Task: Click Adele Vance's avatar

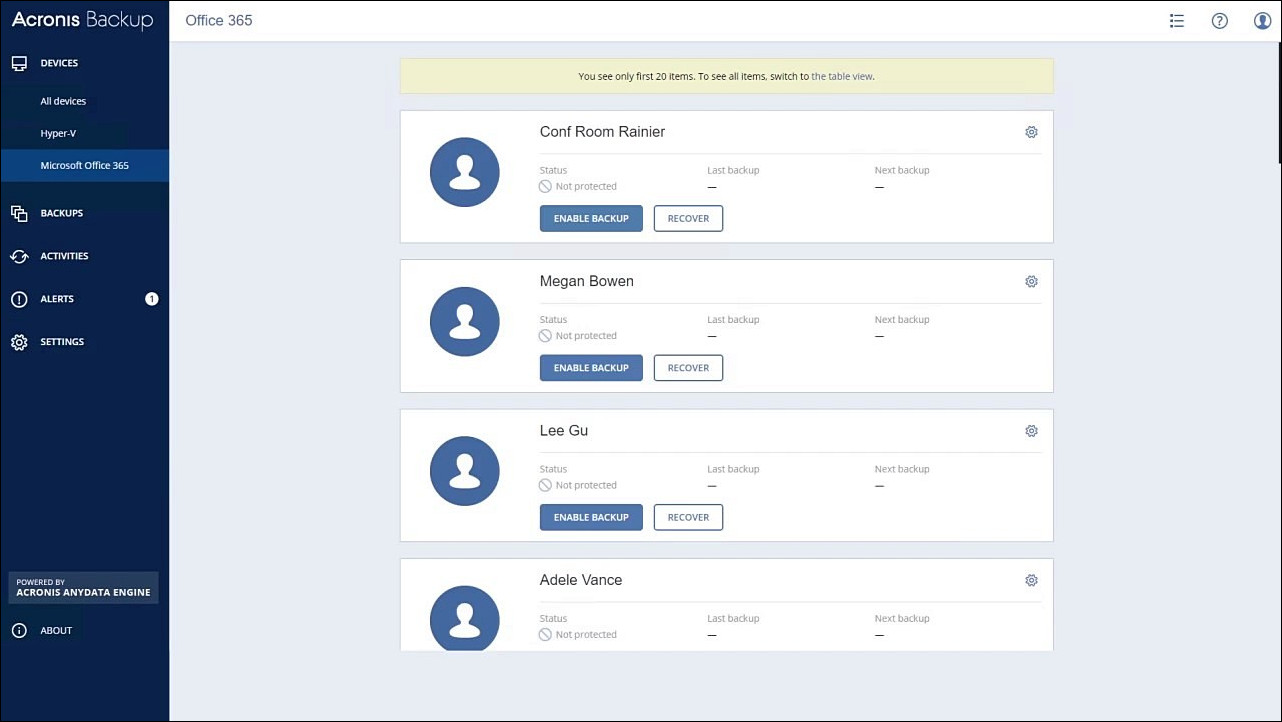Action: 465,618
